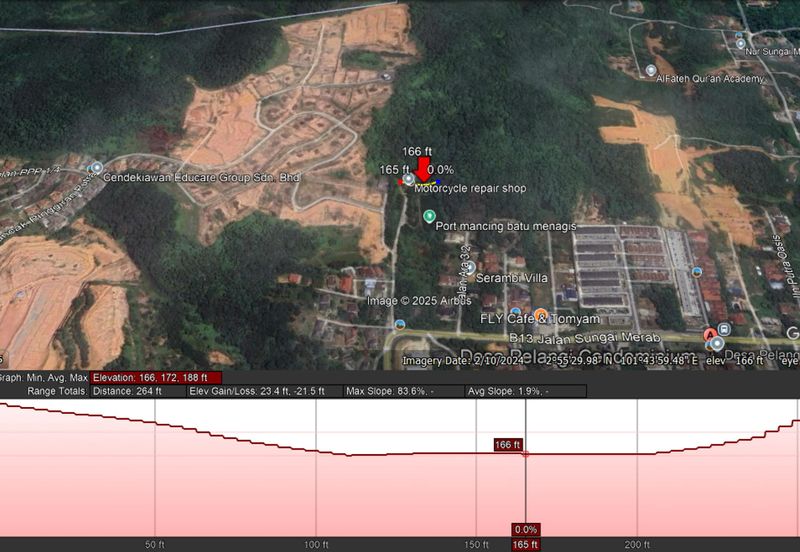800x552 pixels.
Task: Click the blue photo icon above Nur Sungai marker
Action: (x=739, y=35)
